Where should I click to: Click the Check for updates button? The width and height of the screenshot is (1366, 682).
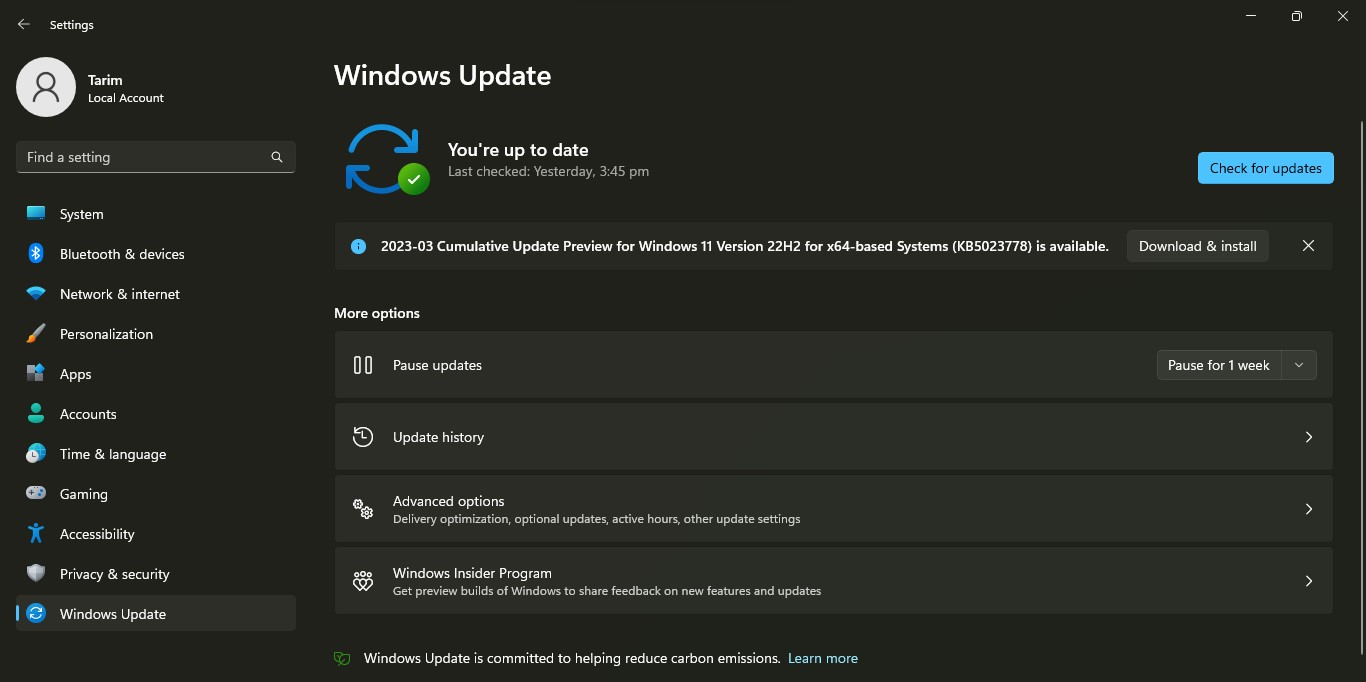(1265, 168)
